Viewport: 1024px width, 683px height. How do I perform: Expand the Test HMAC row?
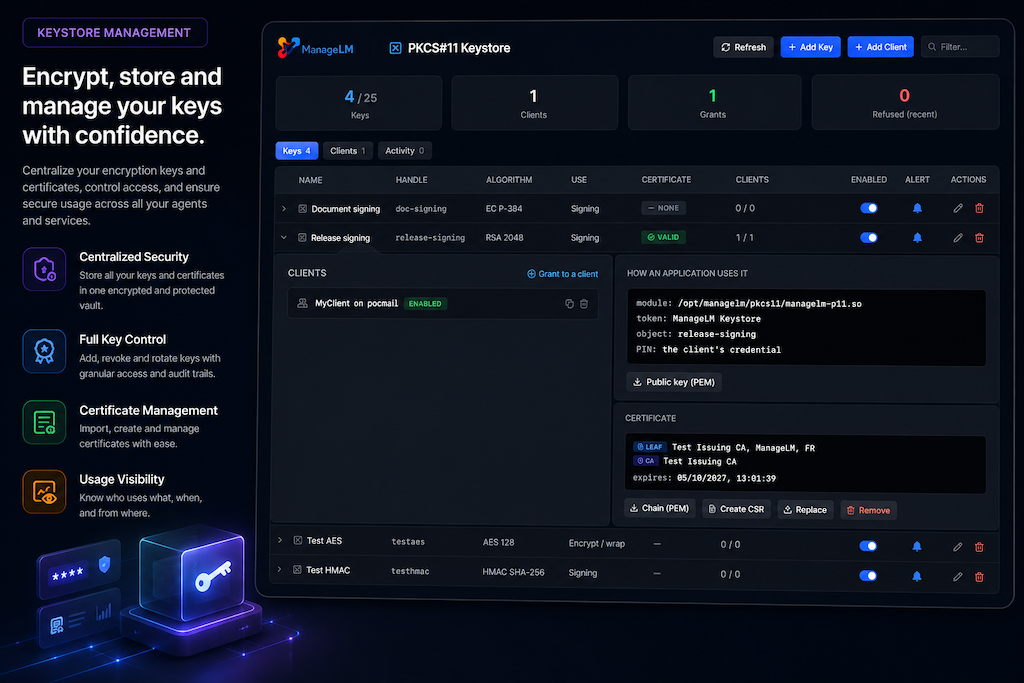point(280,569)
